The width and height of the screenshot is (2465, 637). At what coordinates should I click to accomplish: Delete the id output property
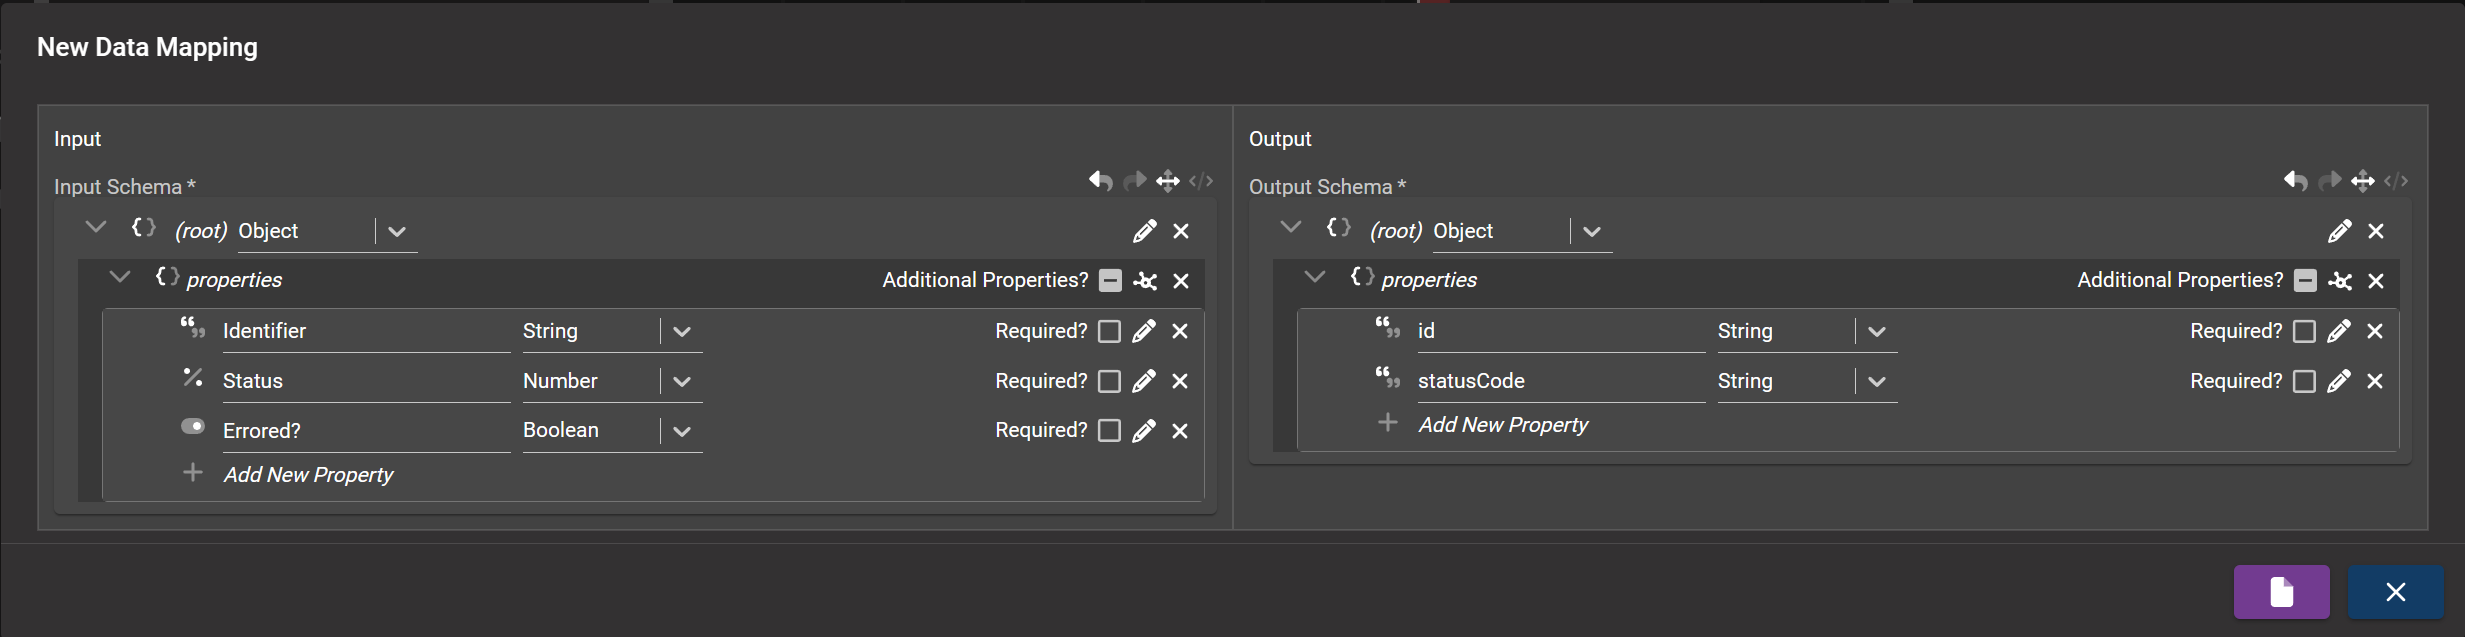(2375, 331)
